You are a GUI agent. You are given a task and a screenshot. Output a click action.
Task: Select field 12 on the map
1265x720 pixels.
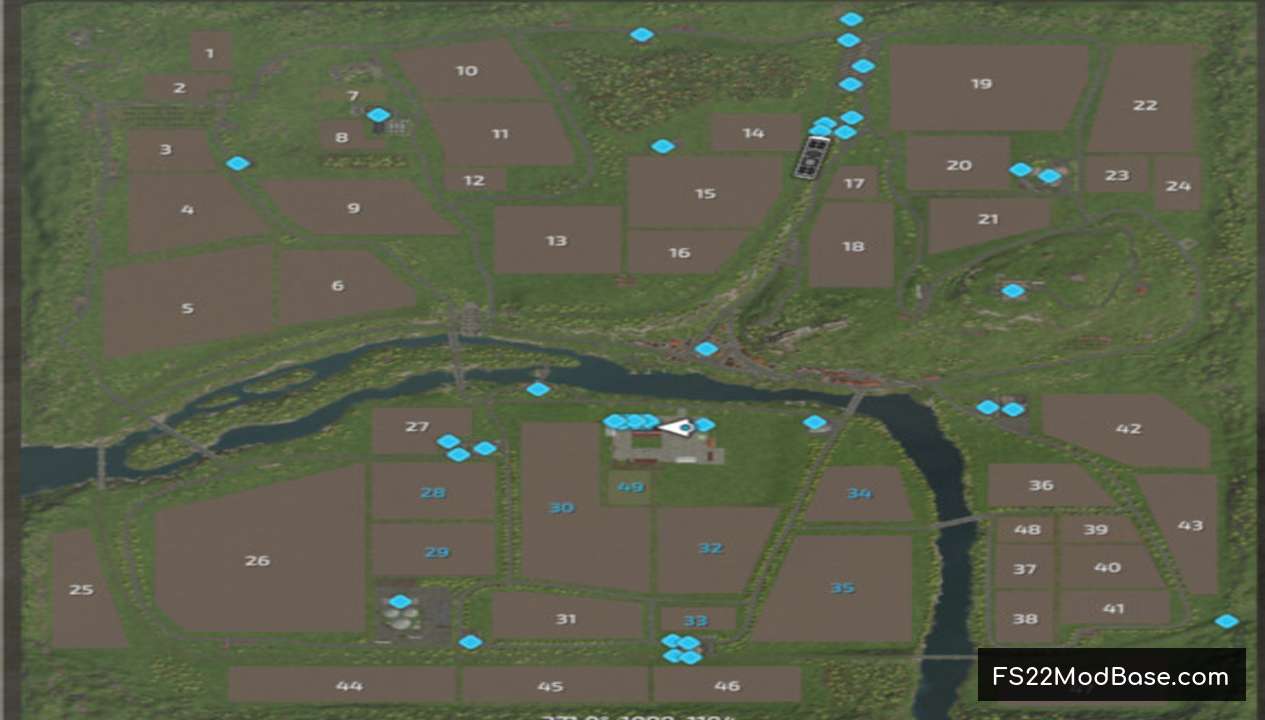click(x=474, y=180)
